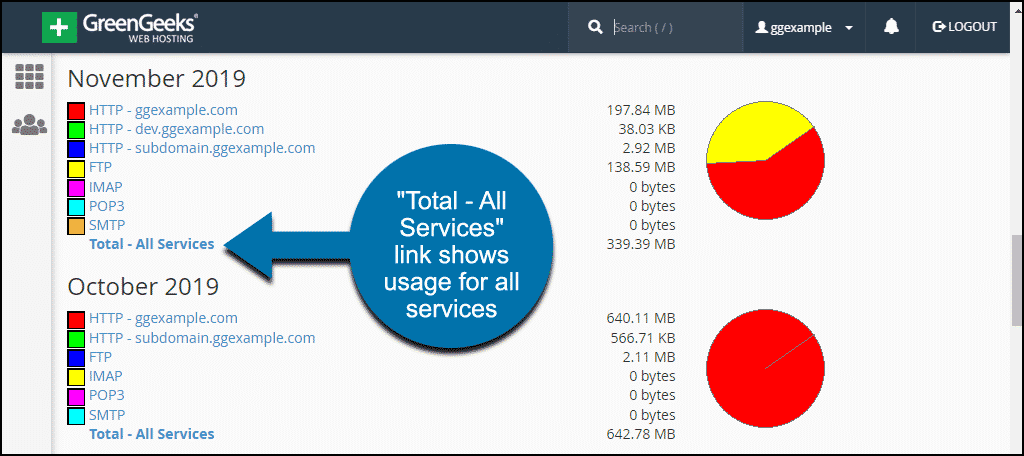Click the October 2019 pie chart
The width and height of the screenshot is (1024, 456).
pos(765,368)
